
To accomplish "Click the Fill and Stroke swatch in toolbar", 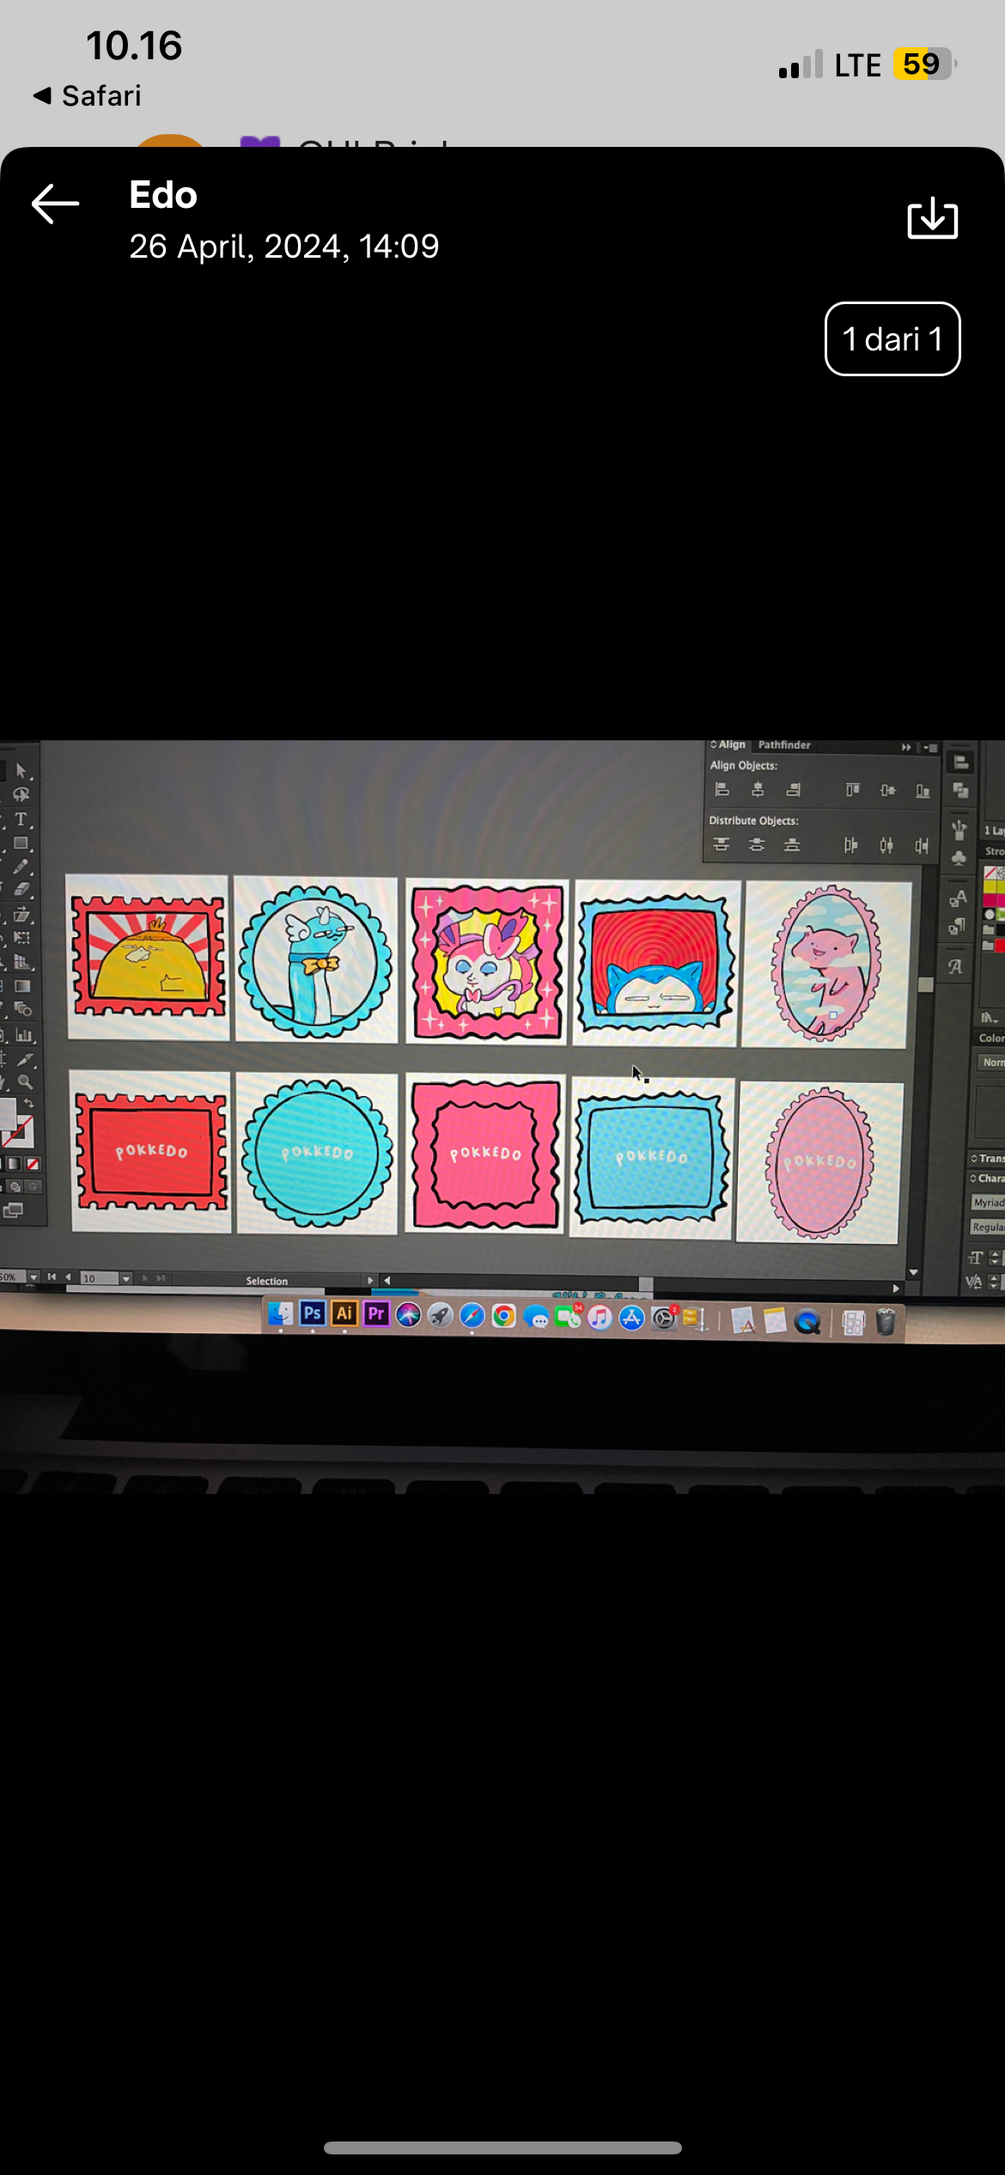I will click(x=16, y=1123).
